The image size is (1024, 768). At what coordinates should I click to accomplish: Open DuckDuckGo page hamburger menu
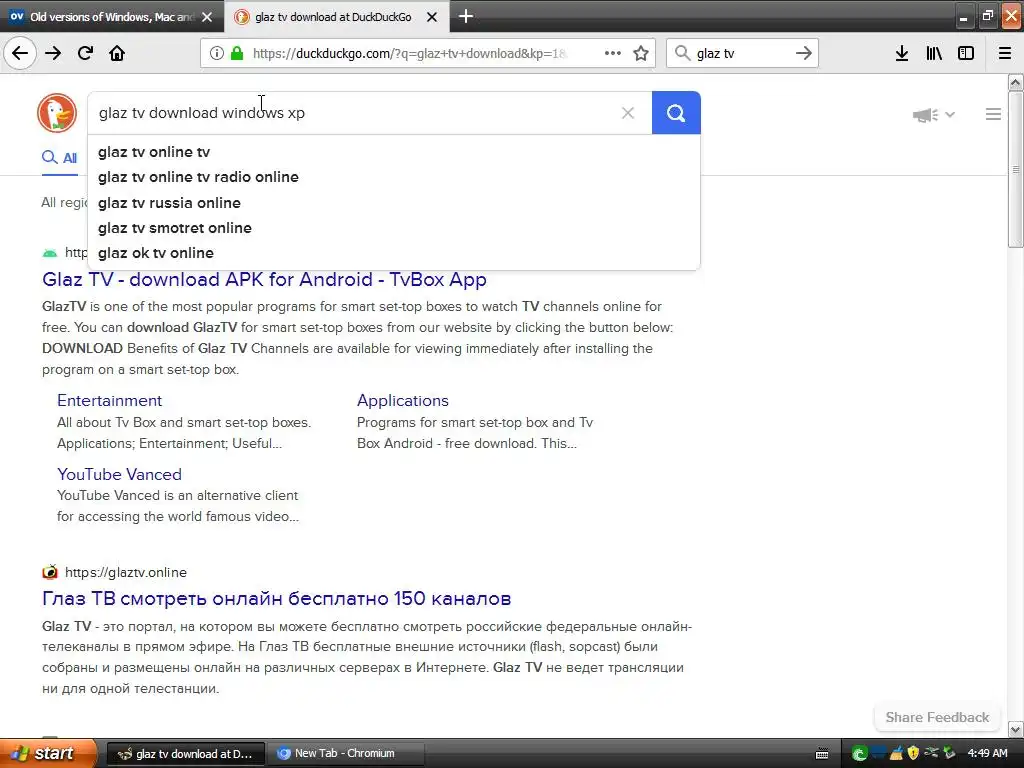point(993,114)
